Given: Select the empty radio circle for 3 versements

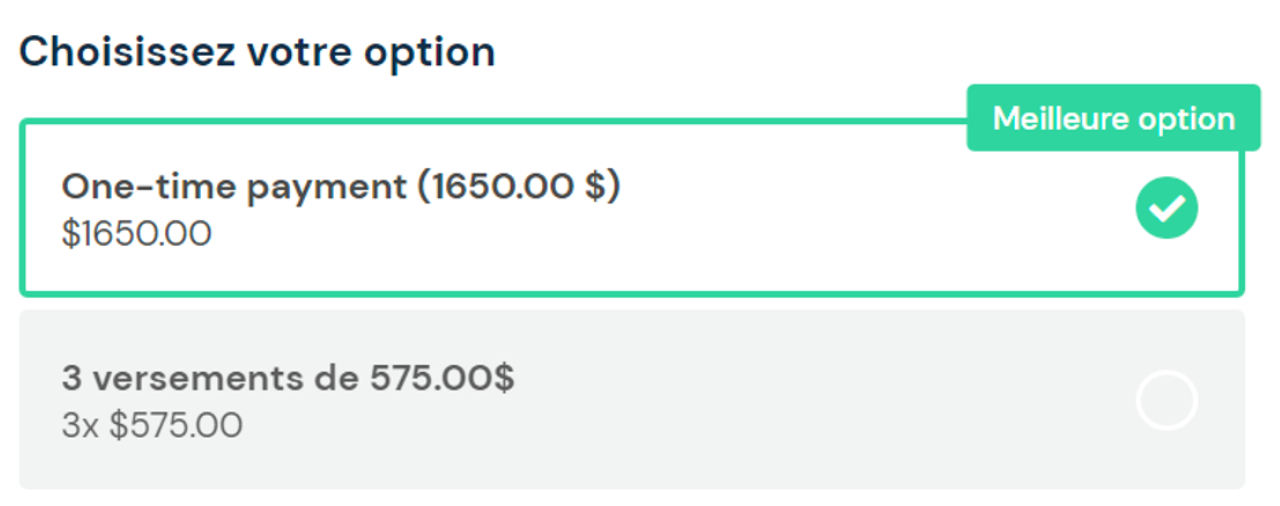Looking at the screenshot, I should point(1166,400).
